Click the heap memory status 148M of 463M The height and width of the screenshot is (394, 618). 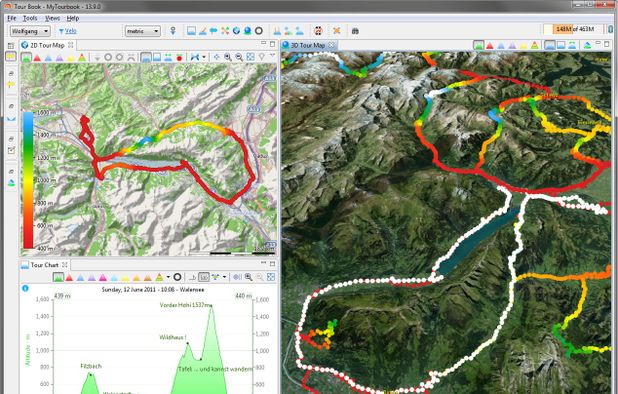(x=573, y=29)
